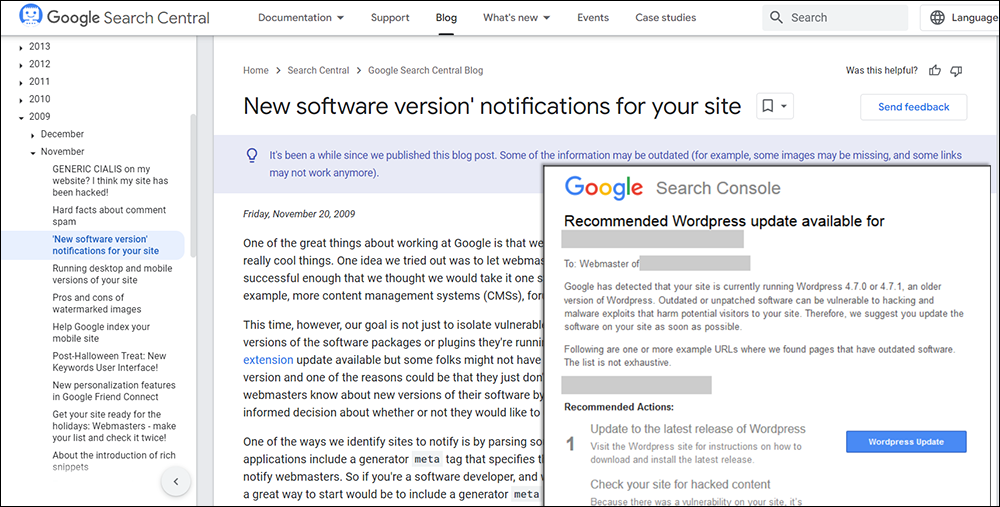Click the Search Central breadcrumb link

[318, 71]
